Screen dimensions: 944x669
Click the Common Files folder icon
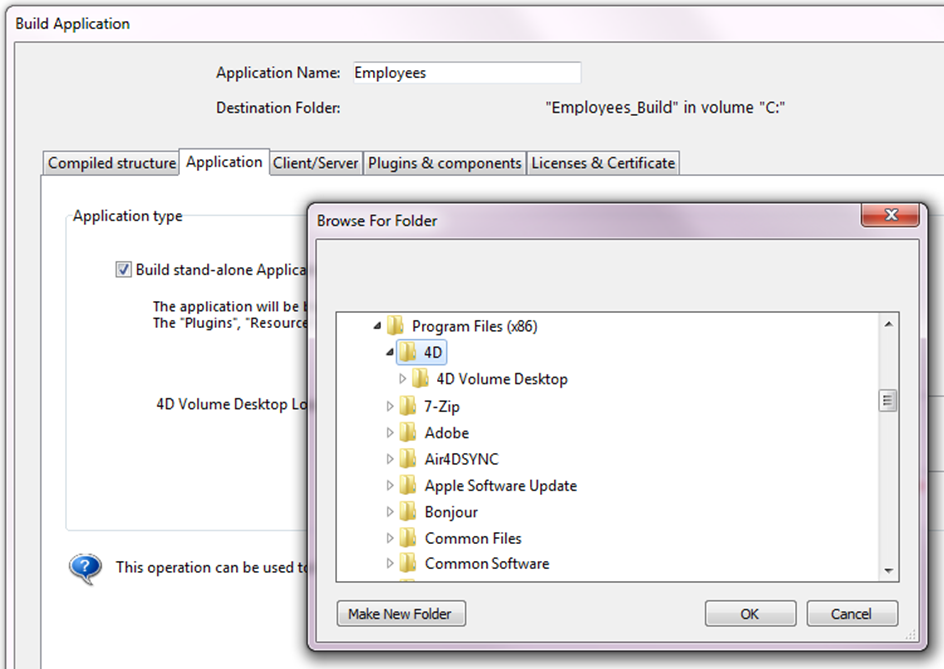tap(408, 538)
